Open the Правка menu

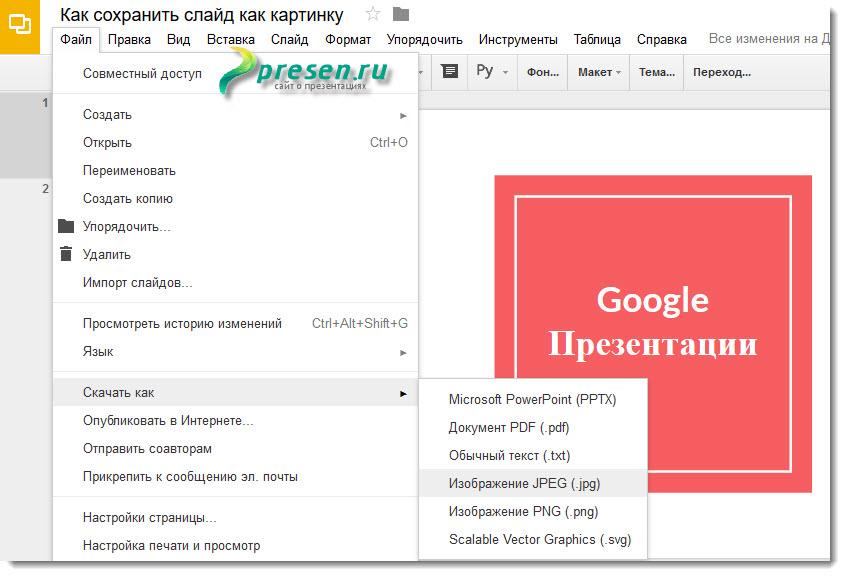pos(129,39)
